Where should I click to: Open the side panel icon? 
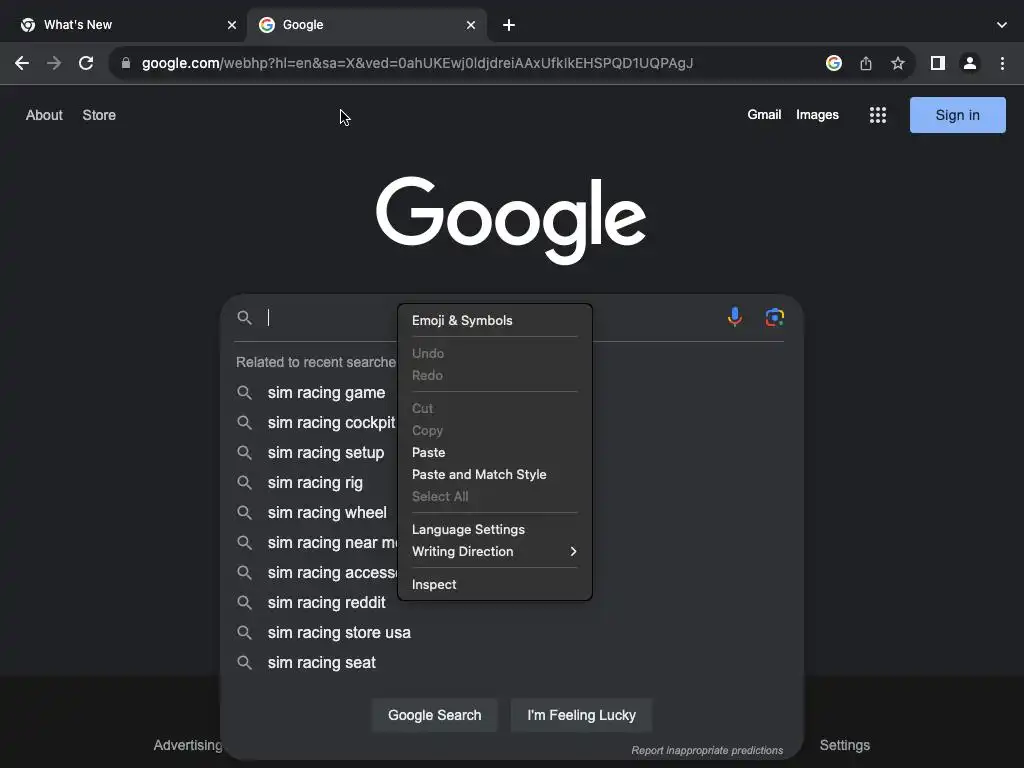(x=937, y=63)
